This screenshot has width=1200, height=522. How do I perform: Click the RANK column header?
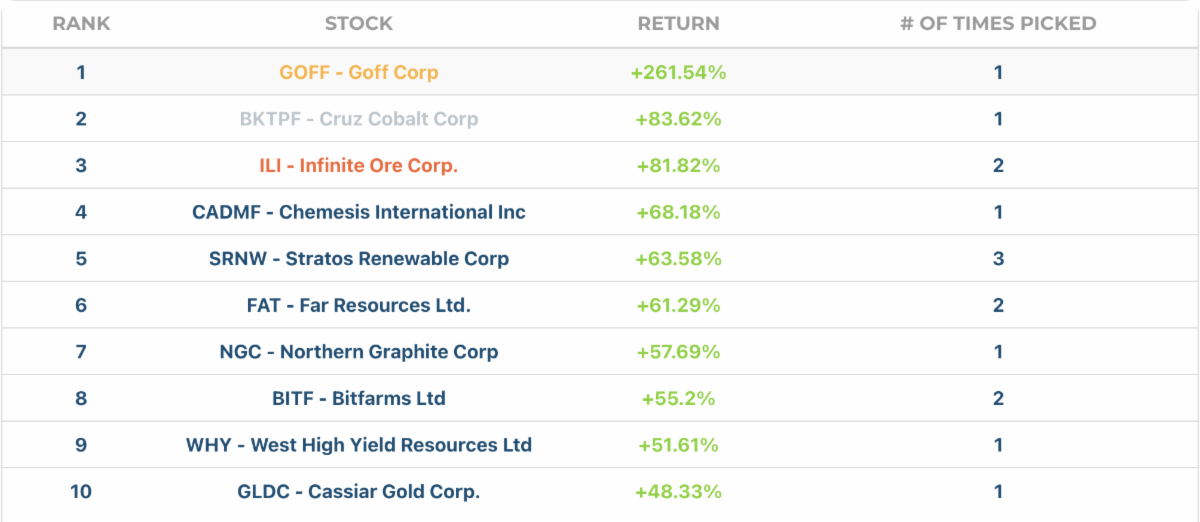(81, 24)
